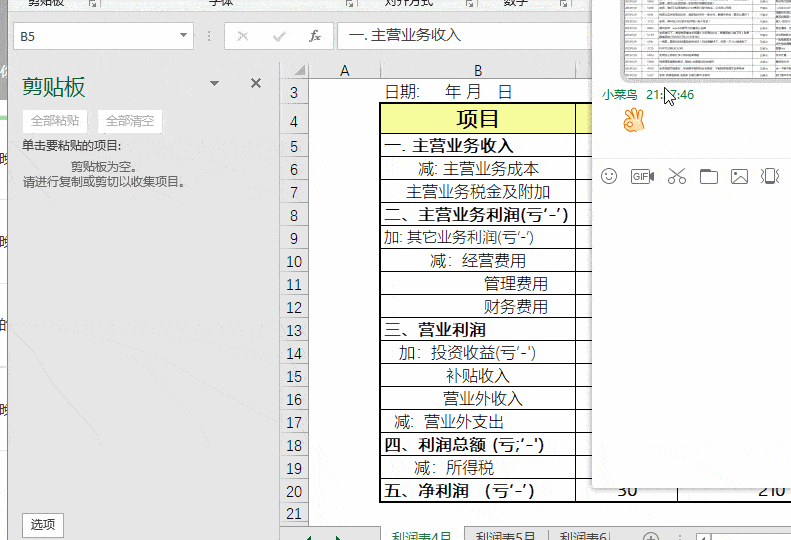Select the scissors screenshot tool in chat
This screenshot has height=540, width=791.
[x=676, y=176]
